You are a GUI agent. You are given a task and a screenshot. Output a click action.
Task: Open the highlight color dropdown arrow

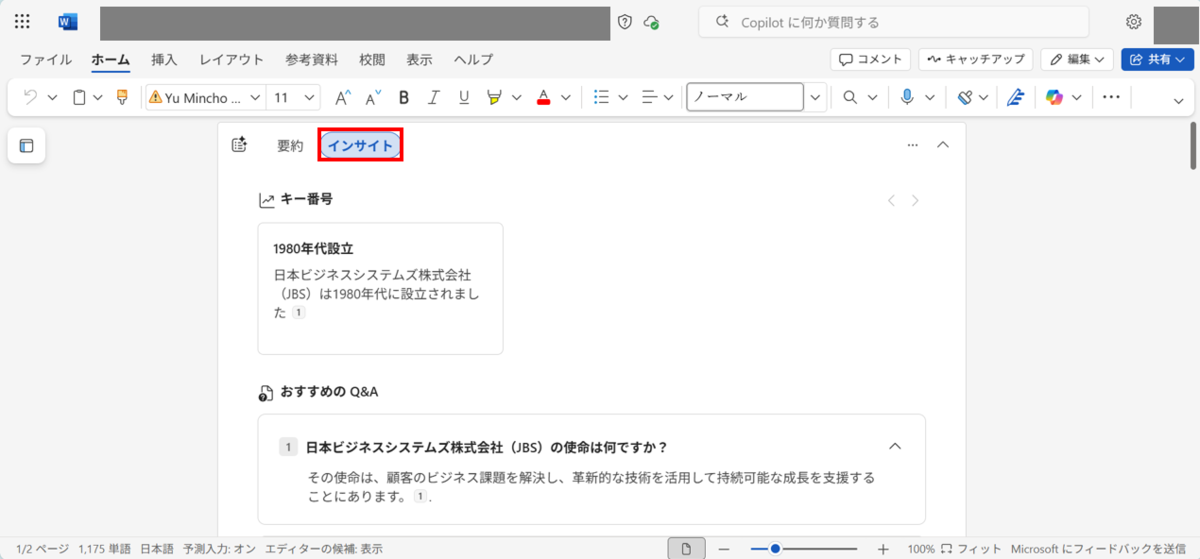tap(516, 97)
